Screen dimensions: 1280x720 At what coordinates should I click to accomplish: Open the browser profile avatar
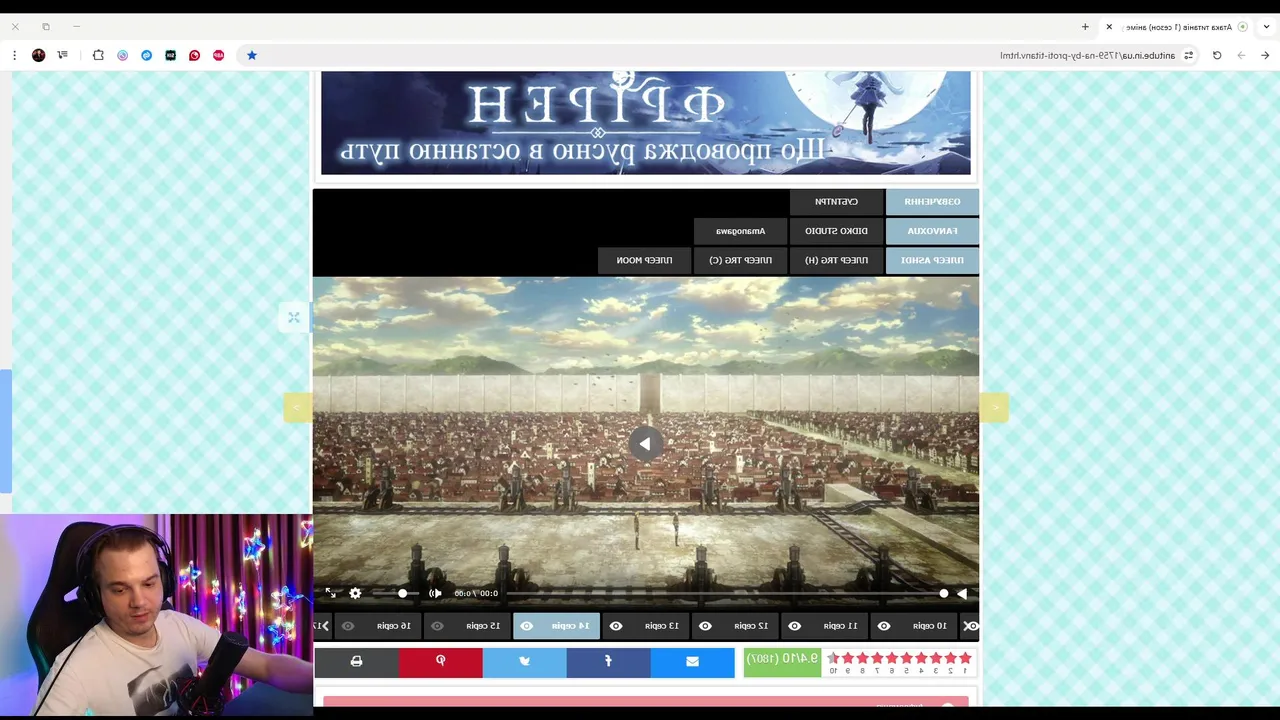point(39,55)
